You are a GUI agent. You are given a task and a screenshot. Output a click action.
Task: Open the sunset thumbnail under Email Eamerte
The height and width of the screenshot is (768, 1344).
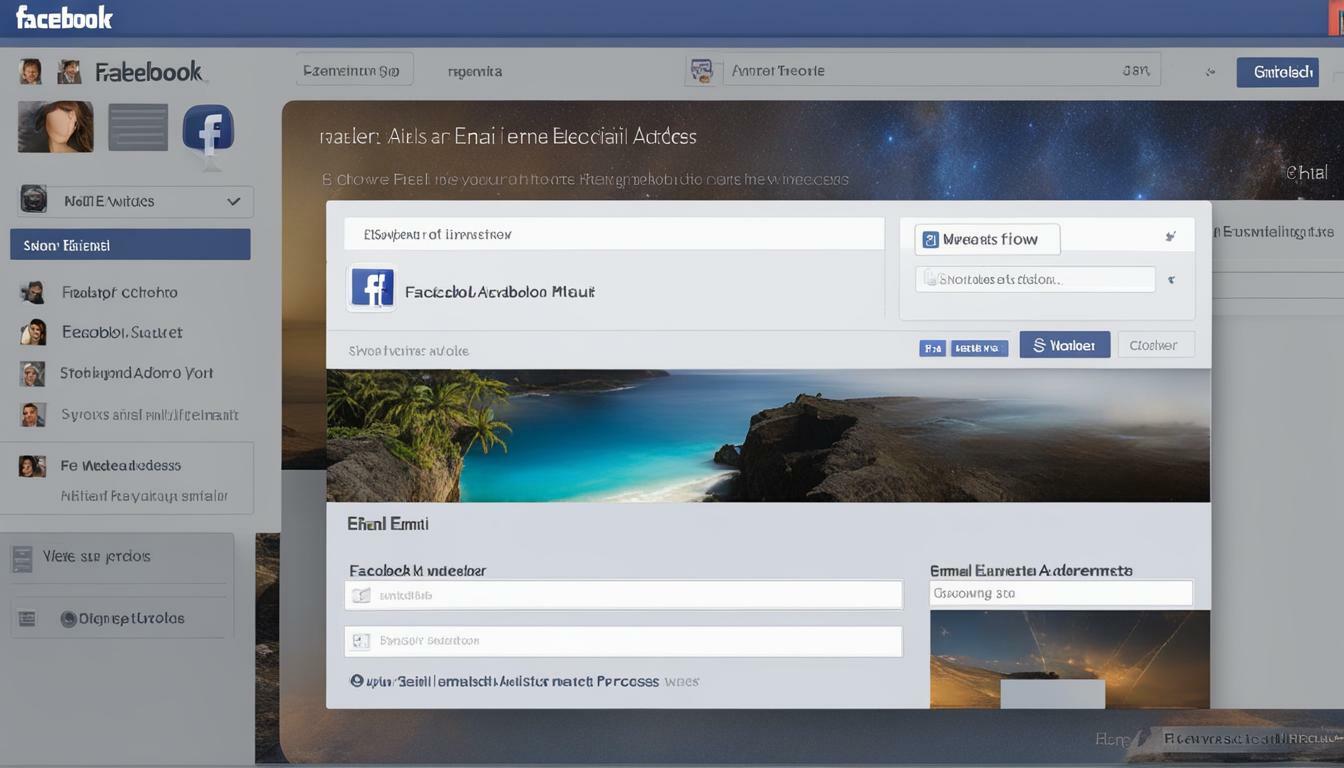(1069, 659)
